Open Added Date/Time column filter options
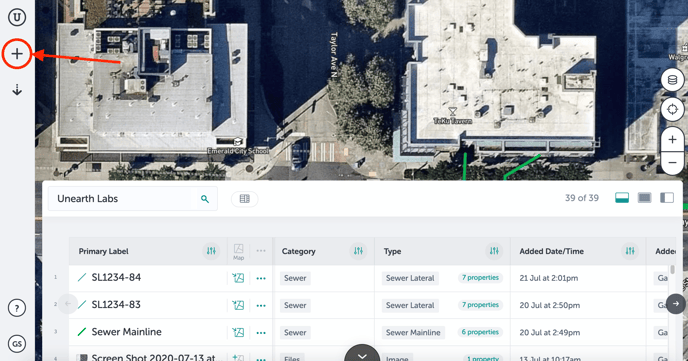Screen dimensions: 688x361 [x=630, y=251]
